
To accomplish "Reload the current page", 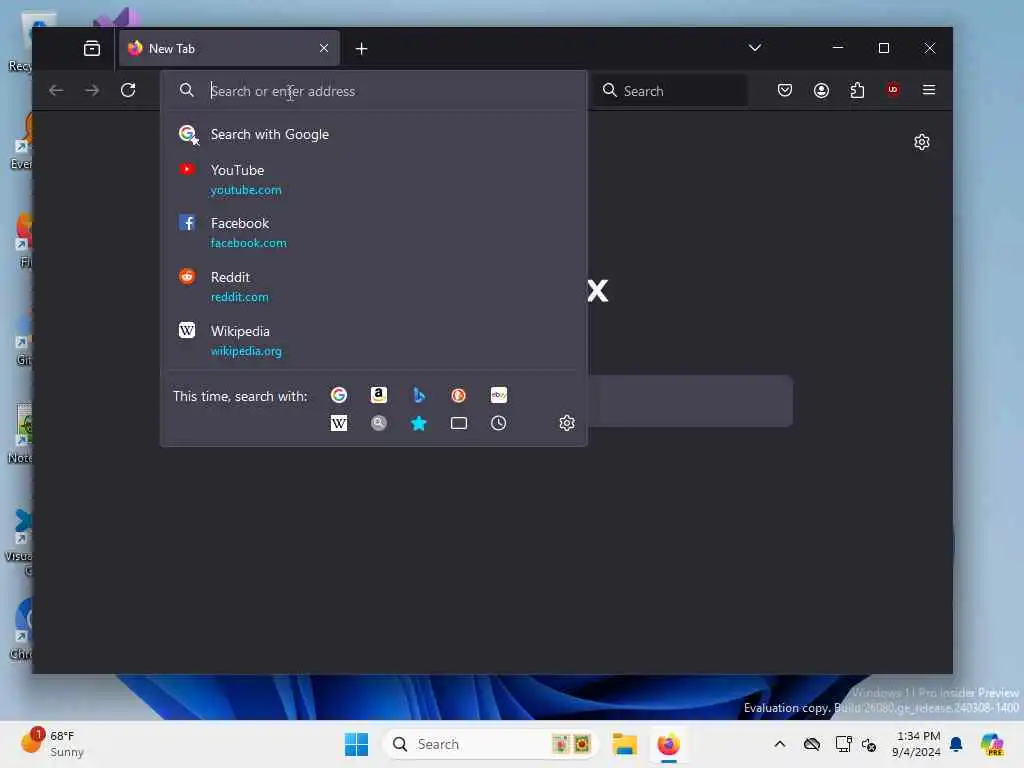I will 128,90.
